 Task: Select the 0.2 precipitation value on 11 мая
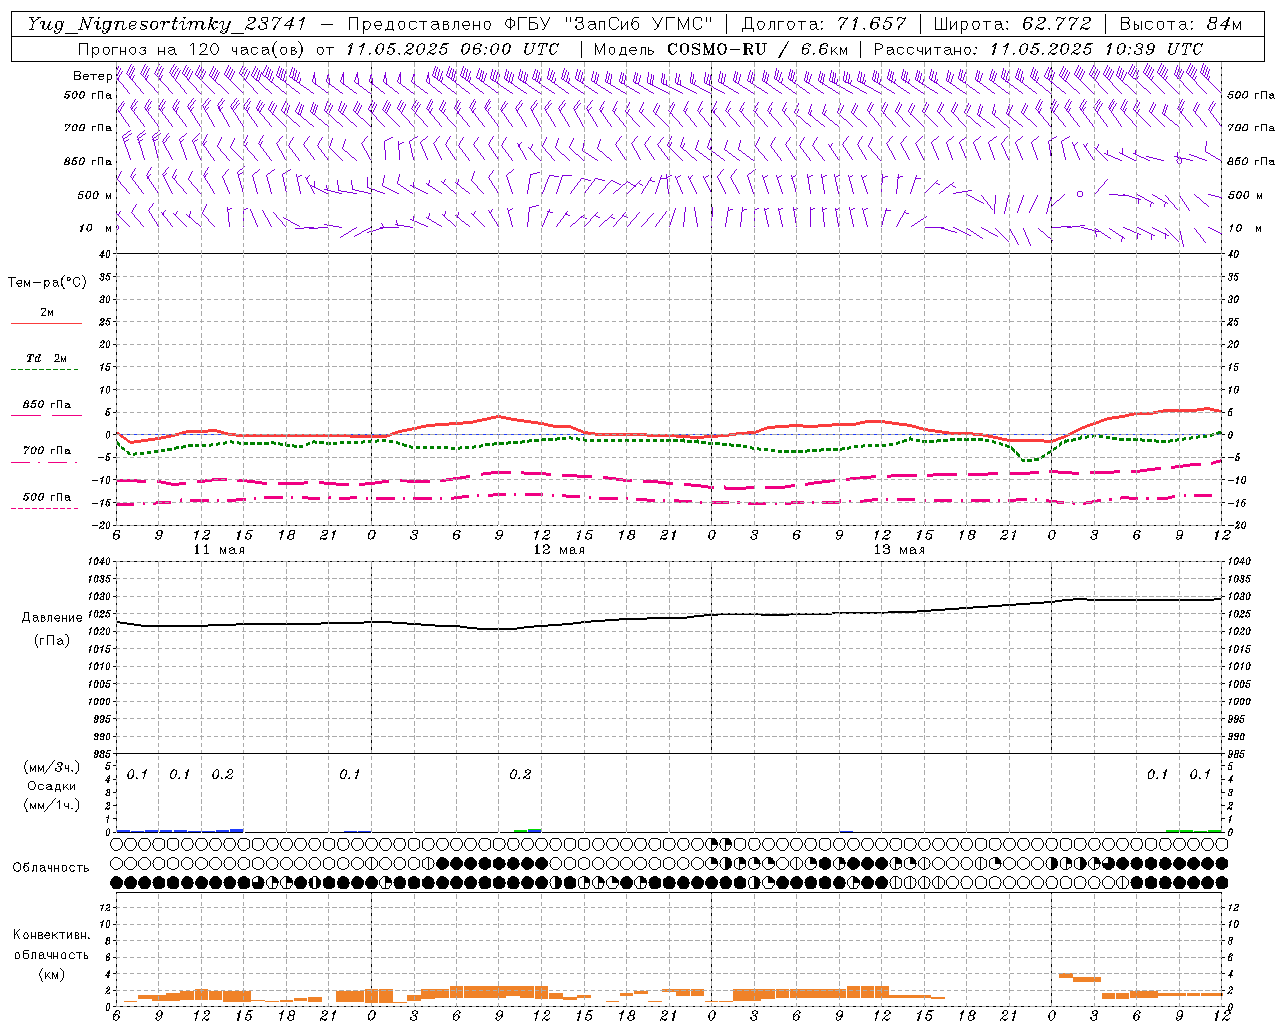(222, 775)
